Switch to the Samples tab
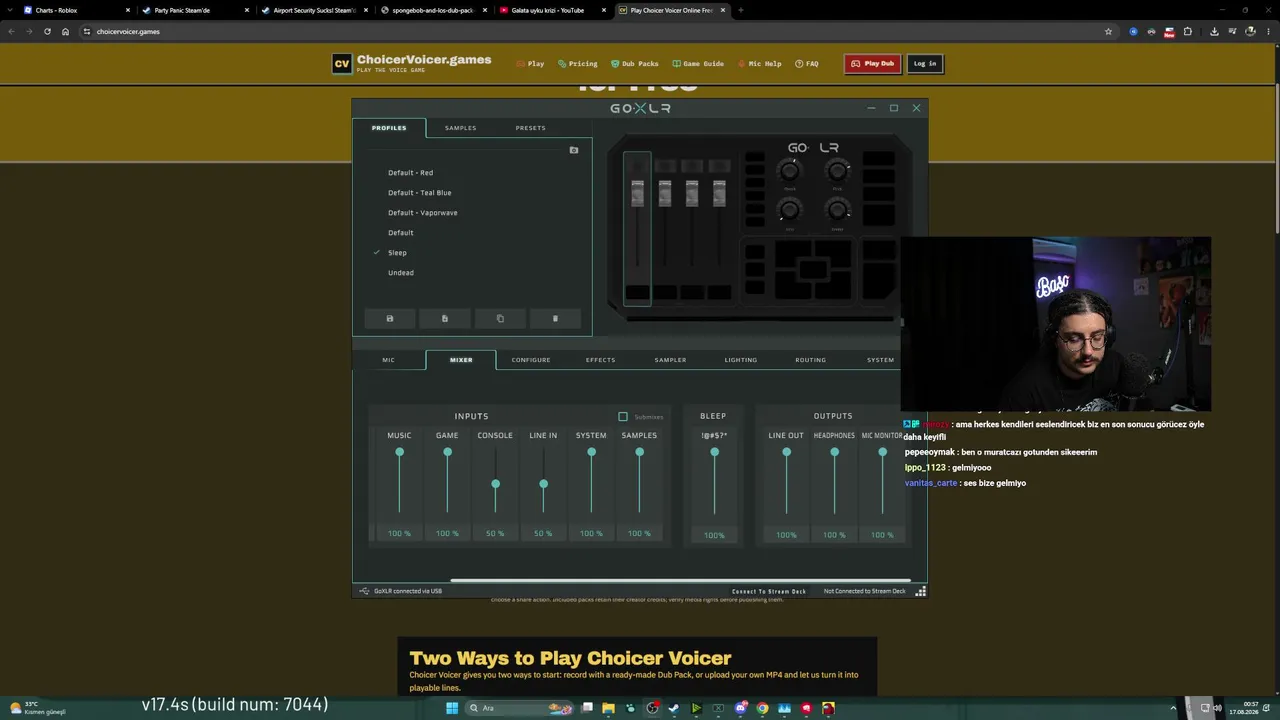The height and width of the screenshot is (720, 1280). (x=460, y=128)
